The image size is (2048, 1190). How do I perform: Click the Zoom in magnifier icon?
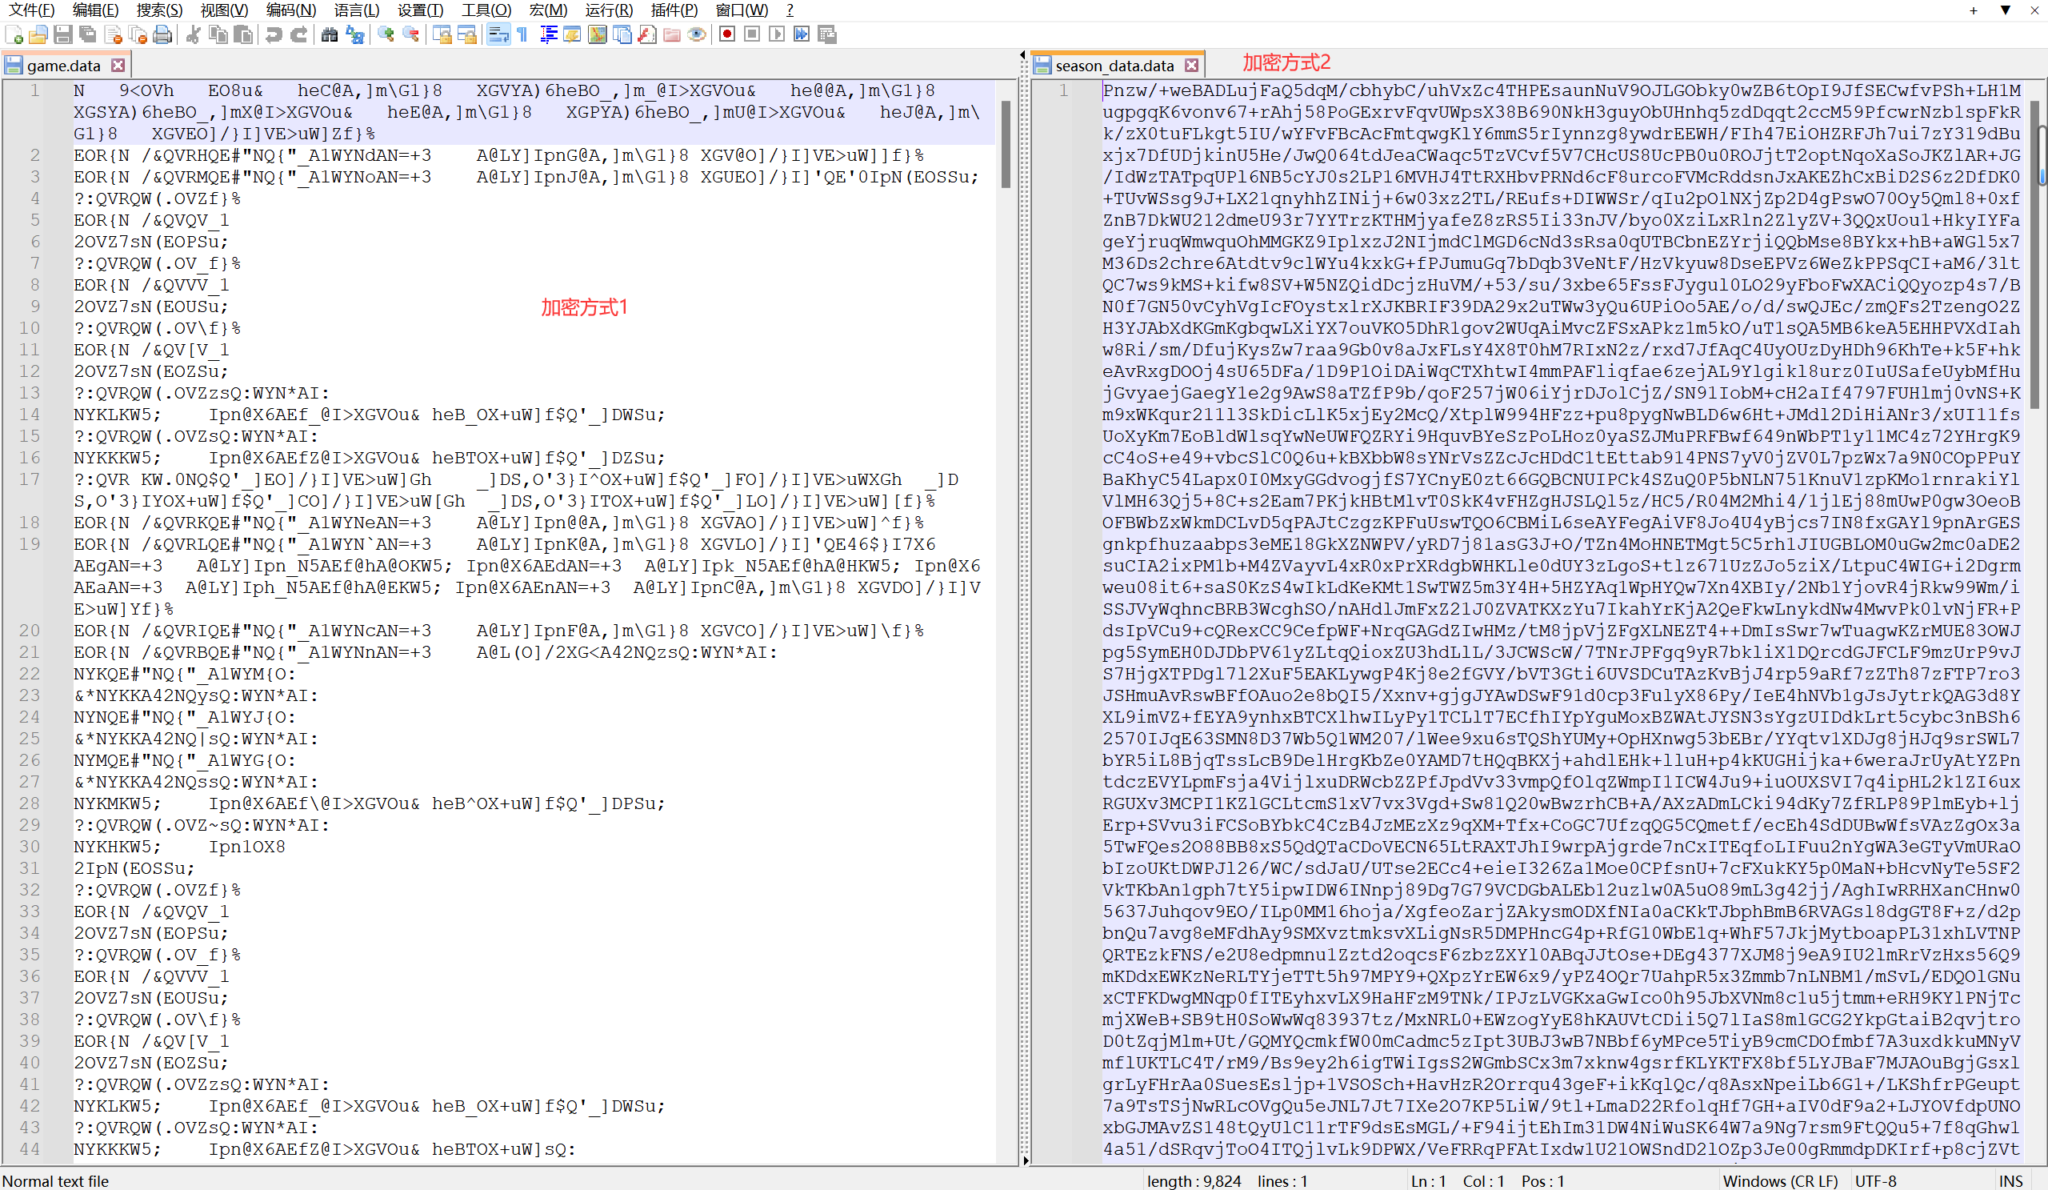(385, 35)
